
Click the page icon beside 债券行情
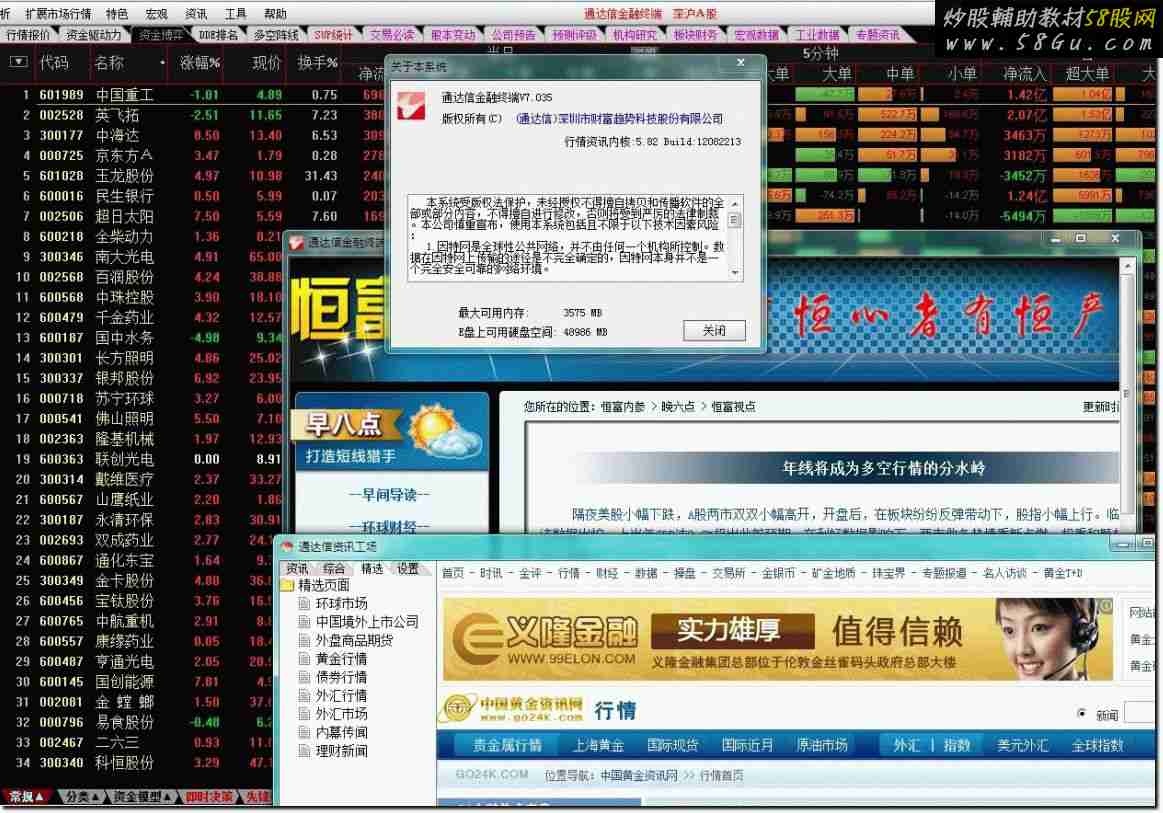(x=304, y=677)
